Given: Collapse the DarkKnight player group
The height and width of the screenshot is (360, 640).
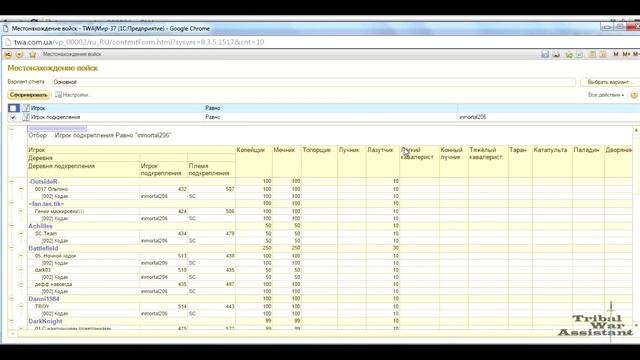Looking at the screenshot, I should [x=12, y=321].
